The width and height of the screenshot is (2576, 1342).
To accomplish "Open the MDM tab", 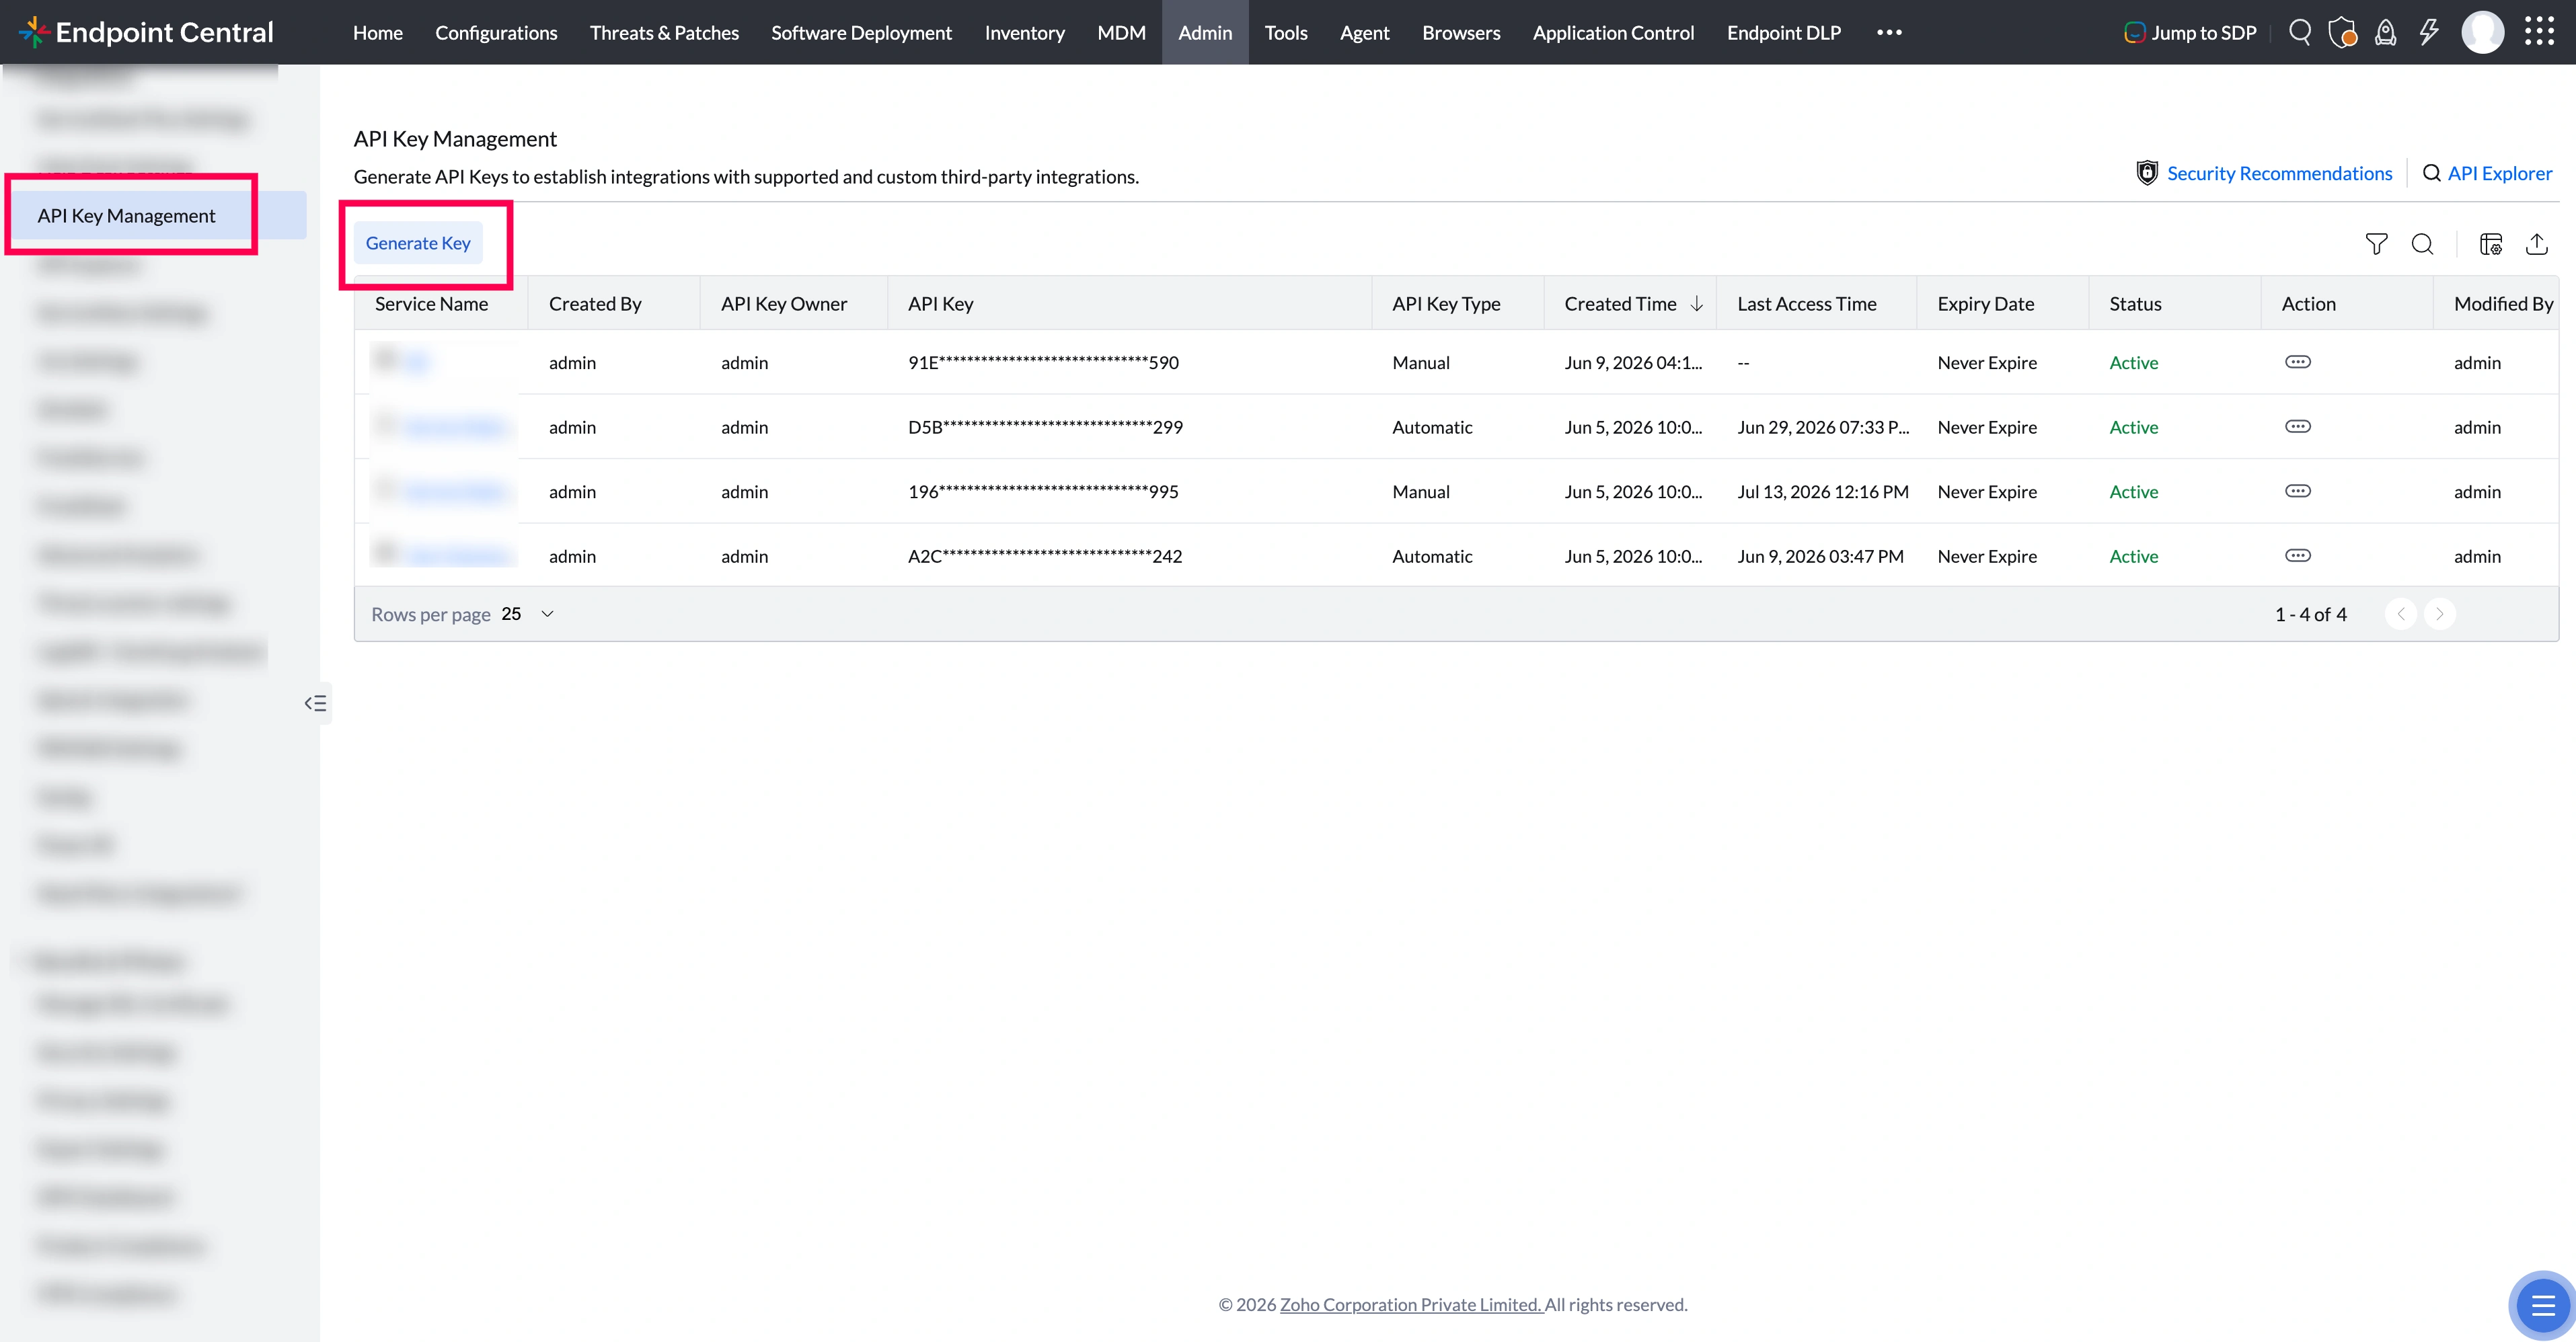I will [x=1121, y=32].
